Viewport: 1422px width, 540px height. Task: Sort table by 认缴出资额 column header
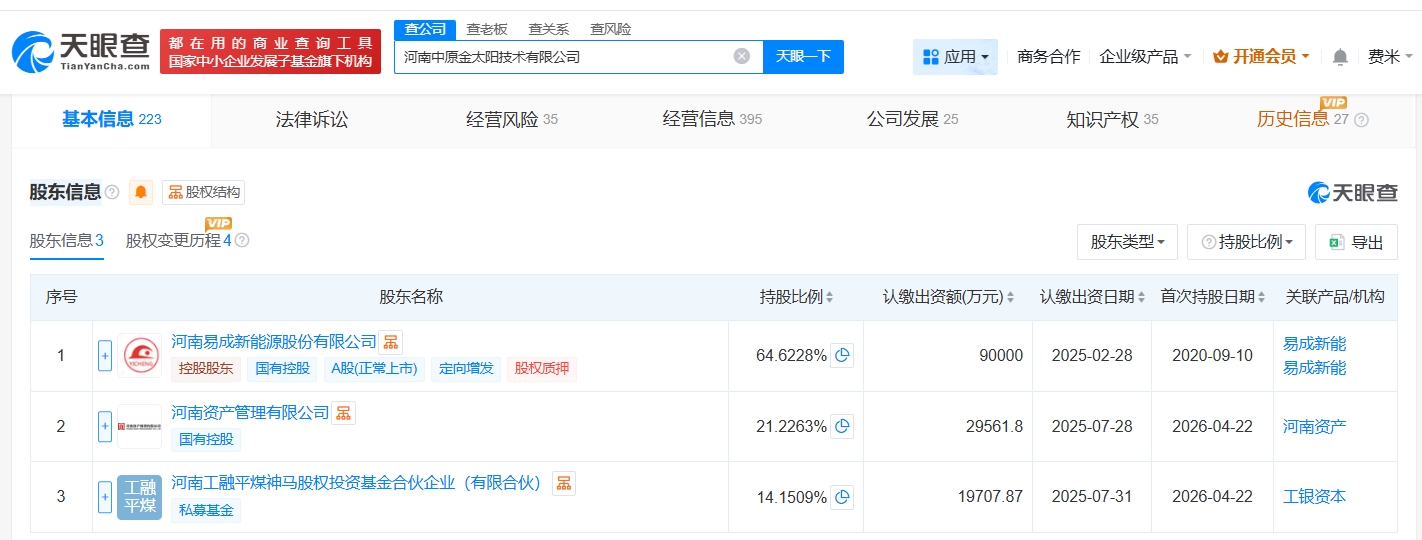948,297
